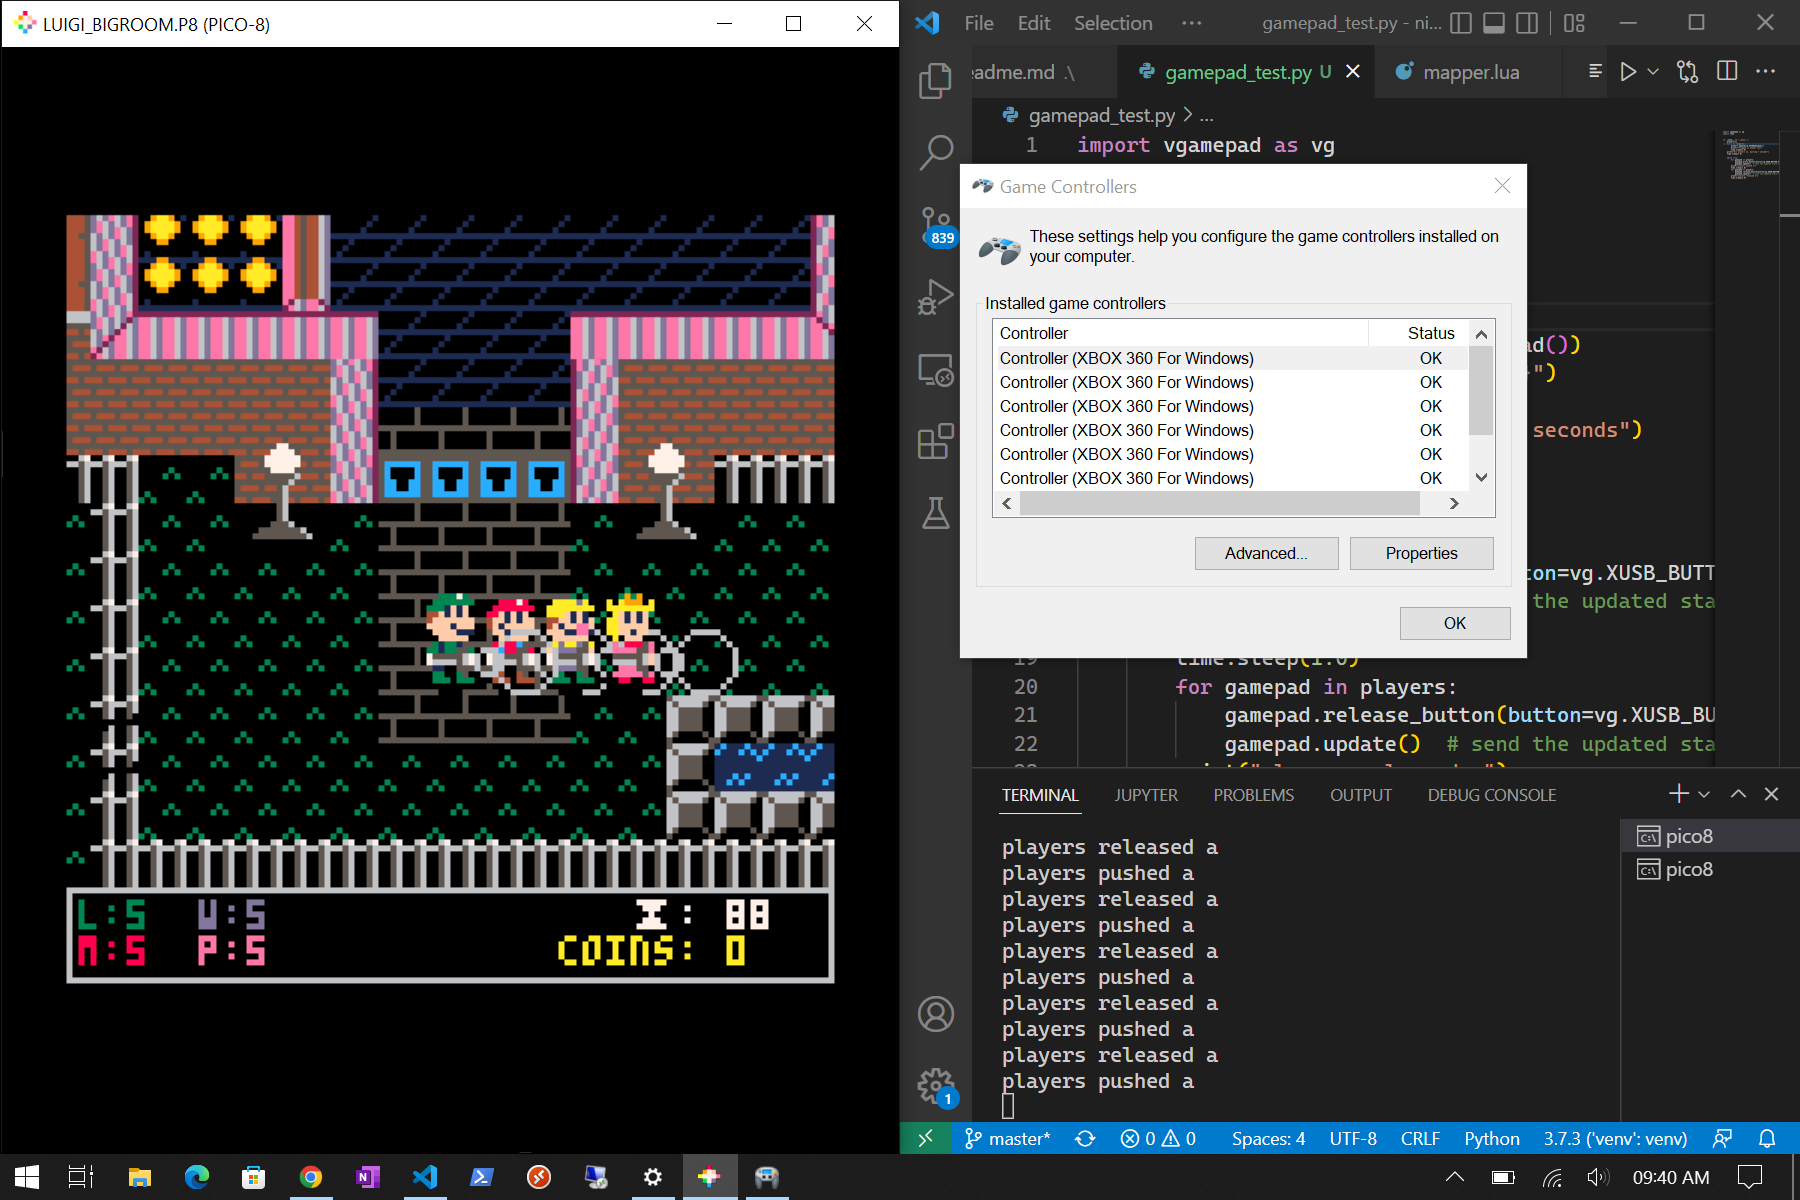The height and width of the screenshot is (1200, 1800).
Task: Switch to the JUPYTER panel tab
Action: pyautogui.click(x=1146, y=795)
